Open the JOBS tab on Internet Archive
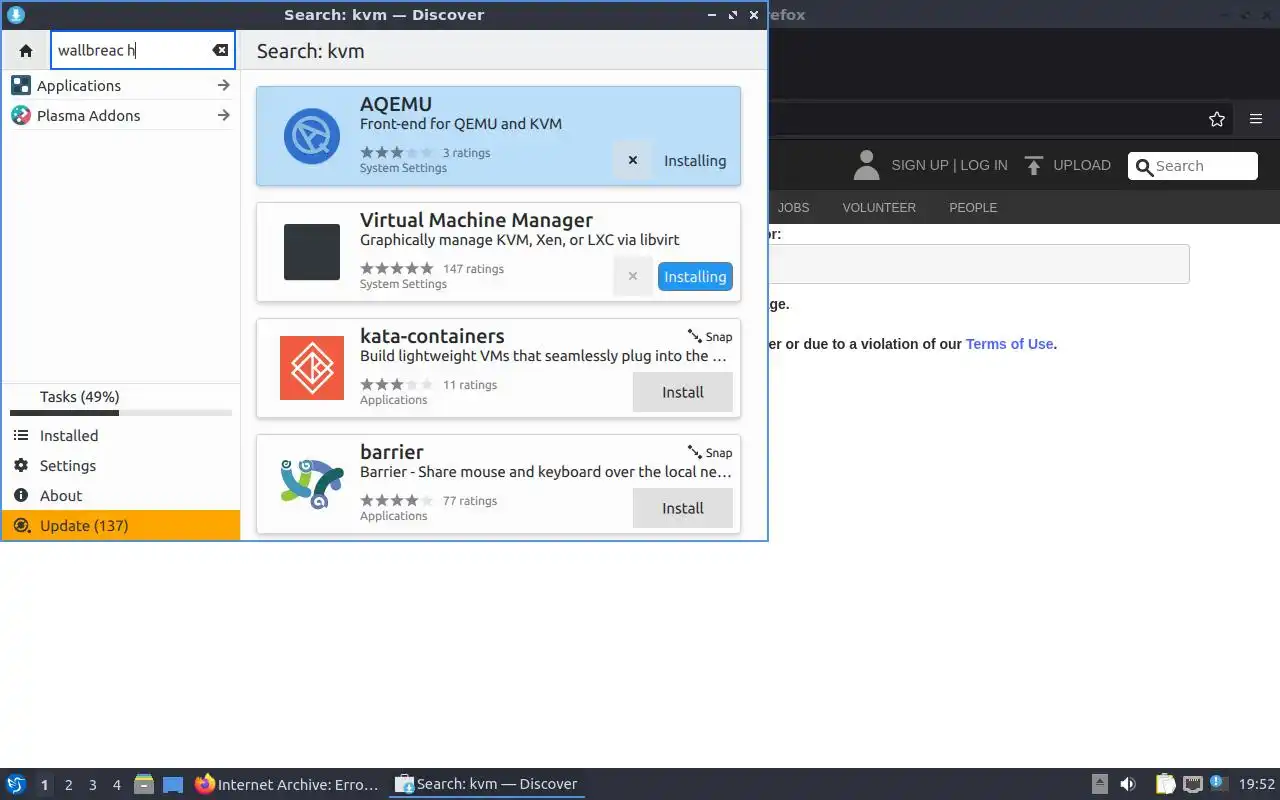Viewport: 1280px width, 800px height. click(x=793, y=208)
